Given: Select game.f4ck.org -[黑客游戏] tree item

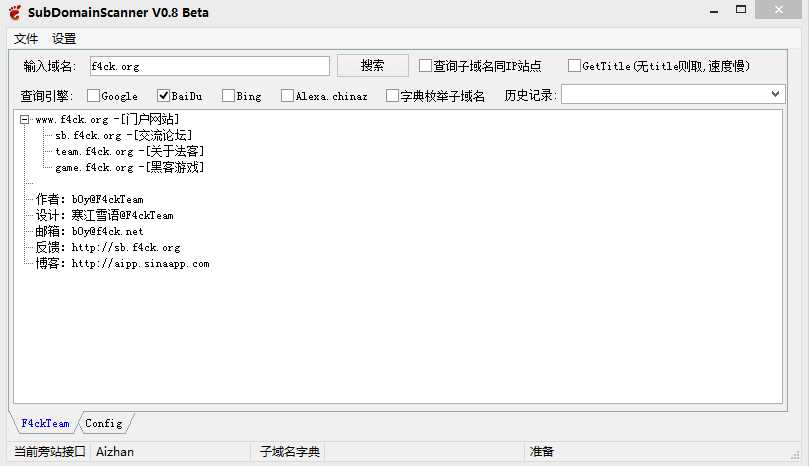Looking at the screenshot, I should pos(130,168).
